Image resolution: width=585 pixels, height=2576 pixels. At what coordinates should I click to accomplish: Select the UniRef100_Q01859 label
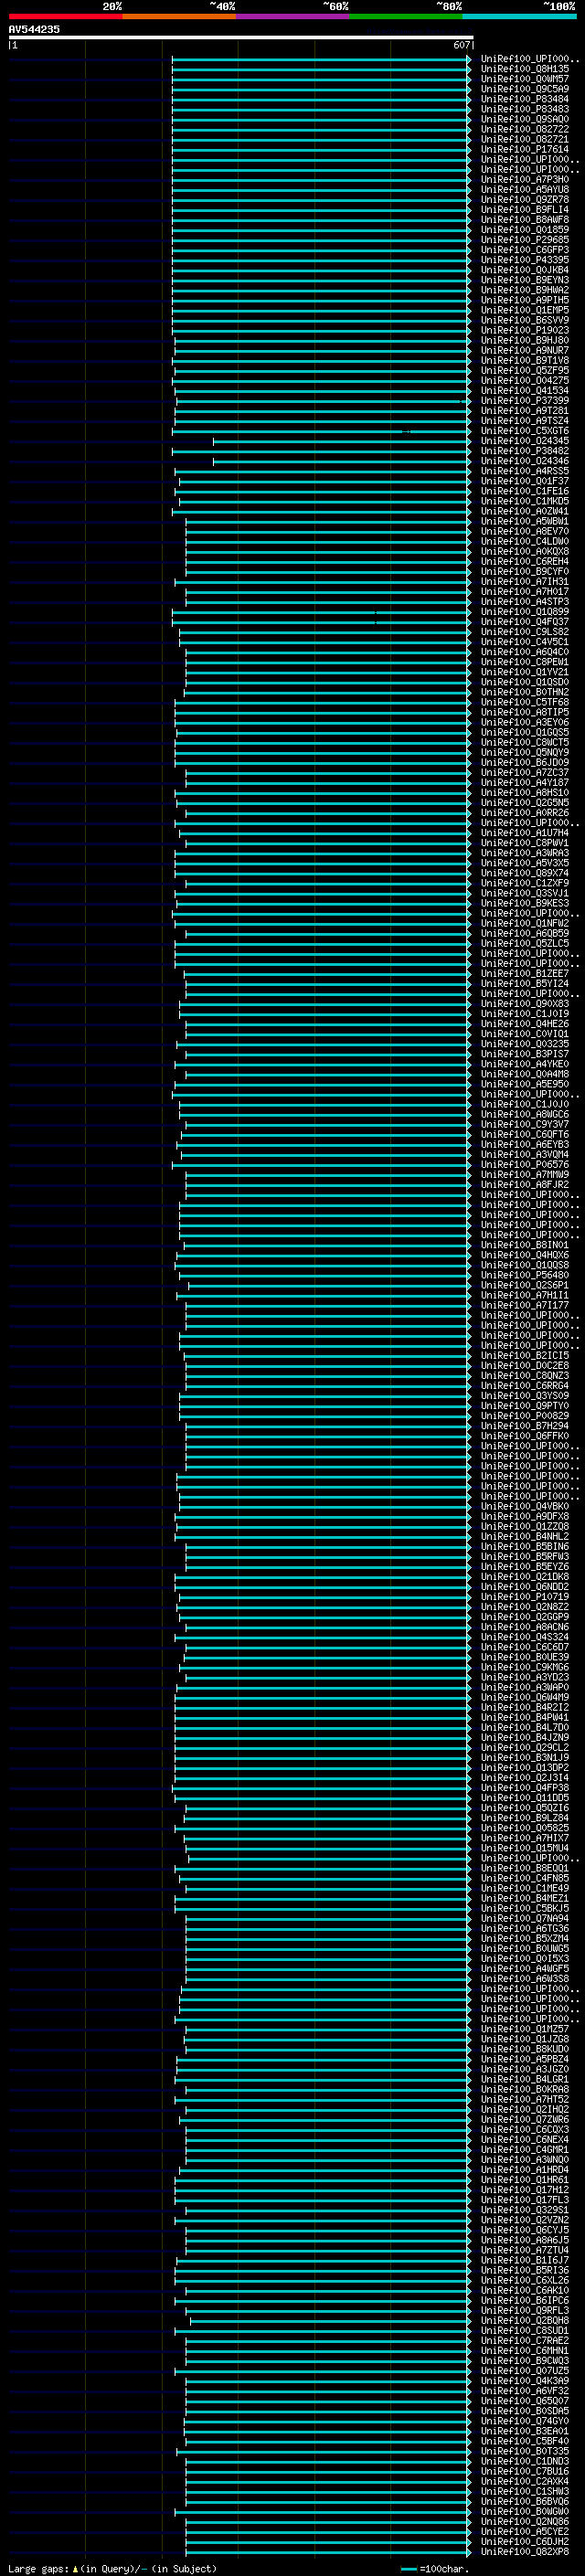click(525, 229)
